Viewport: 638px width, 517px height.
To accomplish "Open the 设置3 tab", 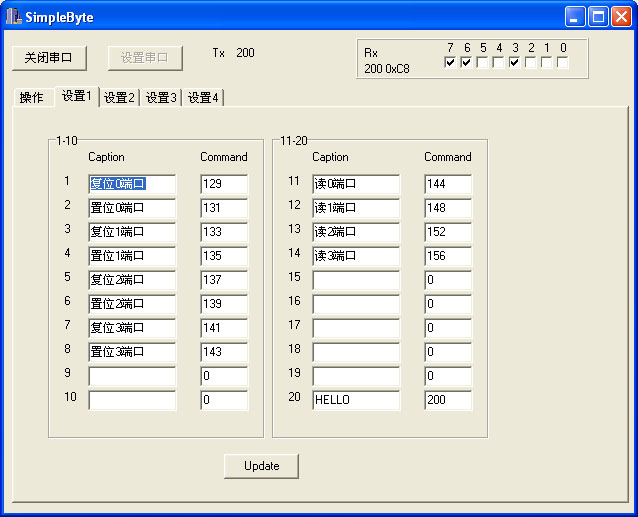I will pos(161,98).
